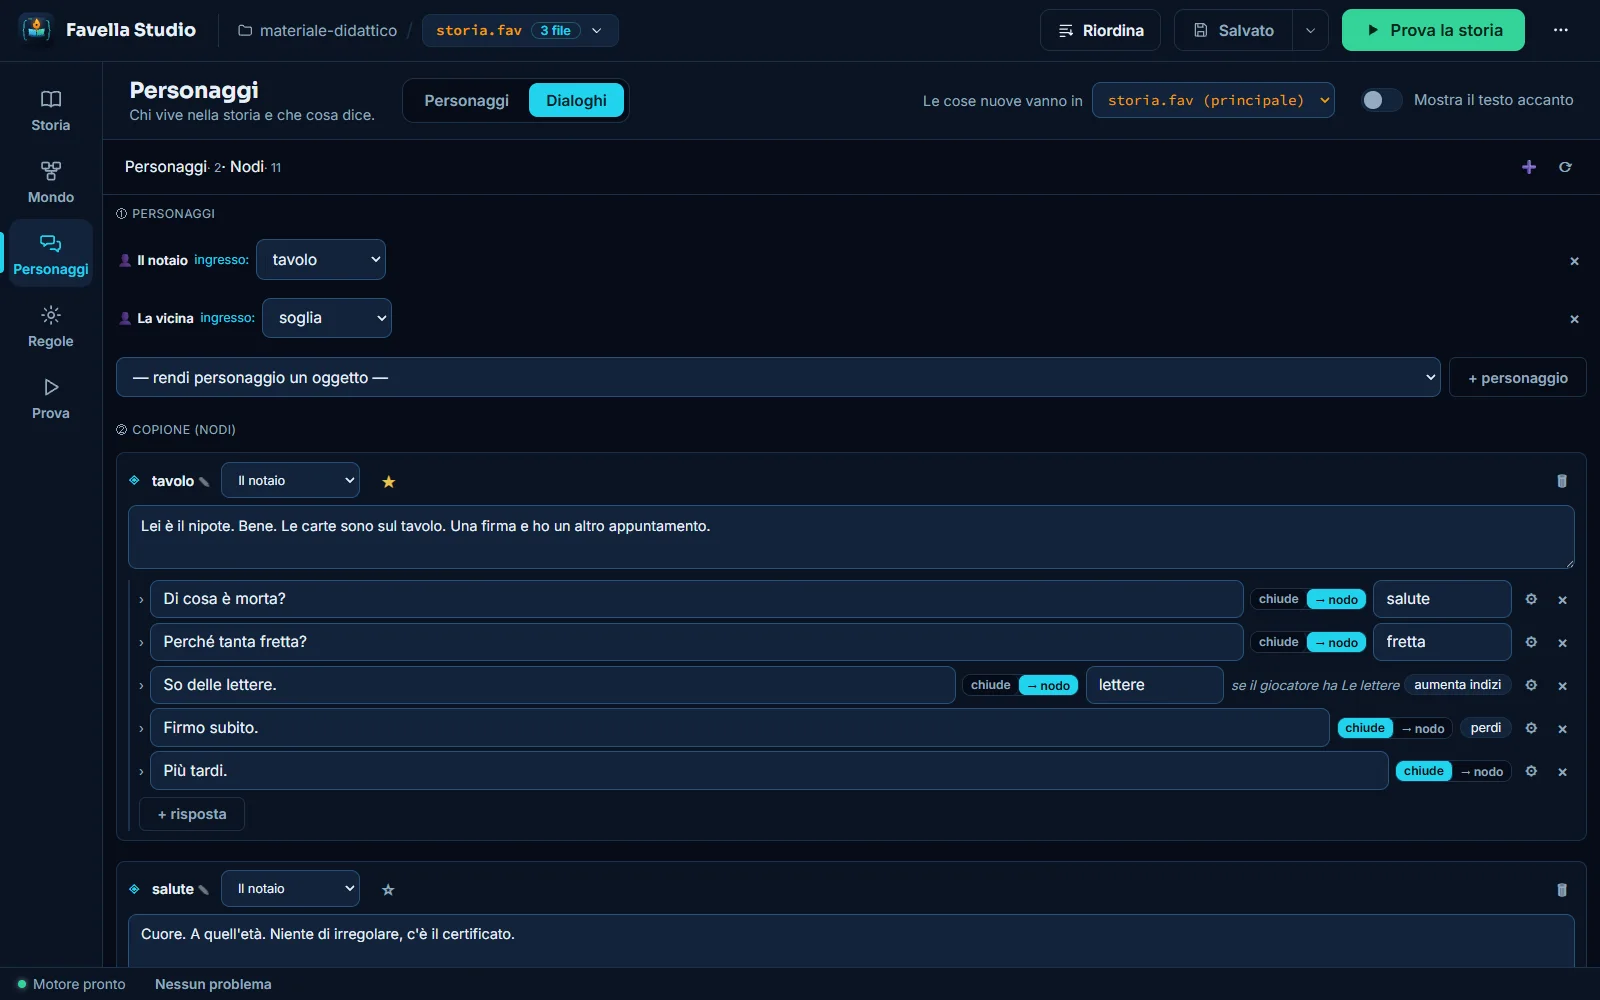
Task: Switch to the Dialoghi tab
Action: coord(576,100)
